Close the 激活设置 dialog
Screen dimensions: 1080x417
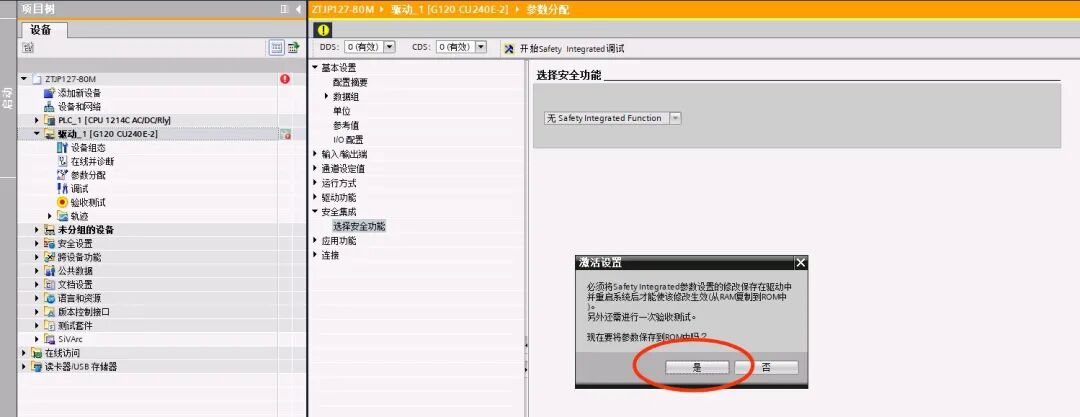tap(800, 263)
